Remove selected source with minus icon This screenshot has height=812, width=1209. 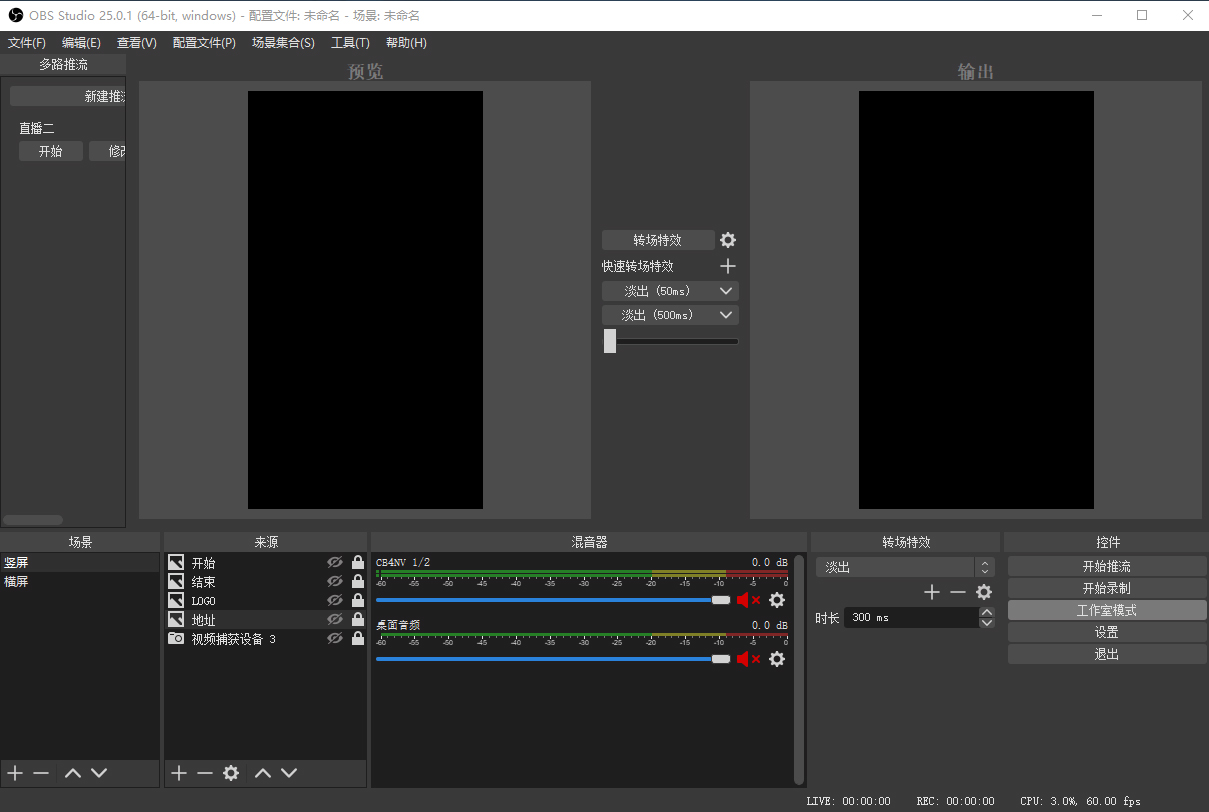pyautogui.click(x=205, y=773)
